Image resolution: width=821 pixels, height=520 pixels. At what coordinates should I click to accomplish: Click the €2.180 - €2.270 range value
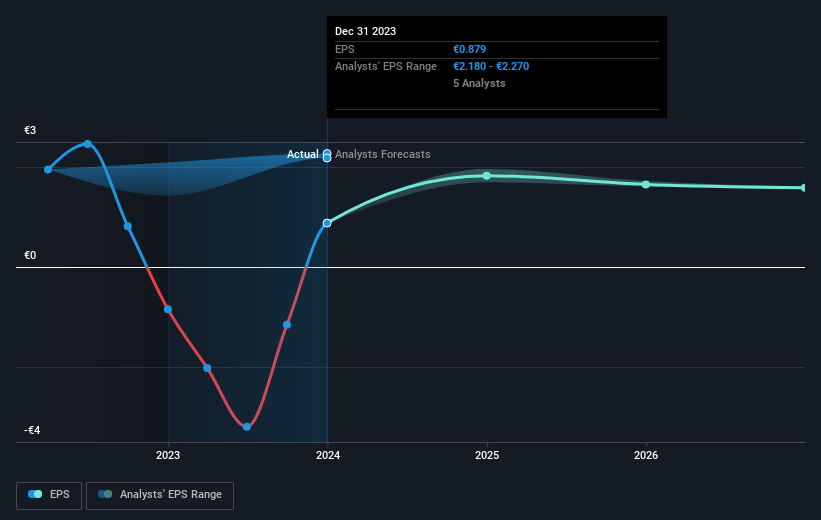point(491,67)
